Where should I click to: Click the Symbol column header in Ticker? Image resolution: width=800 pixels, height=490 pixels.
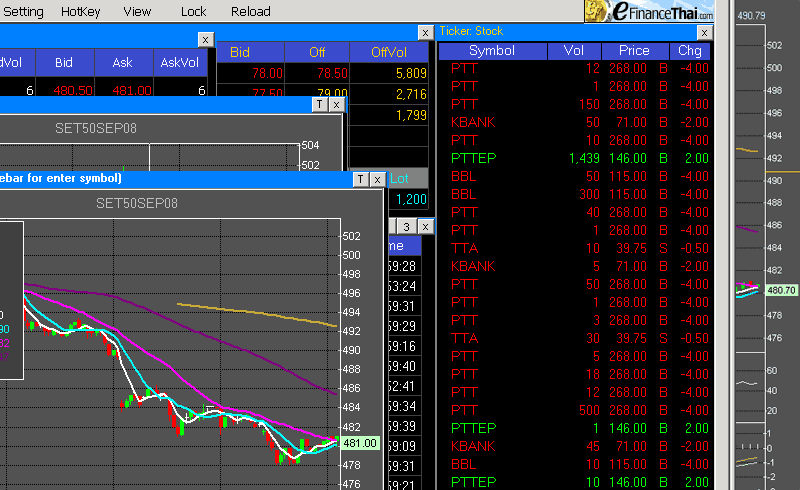492,51
